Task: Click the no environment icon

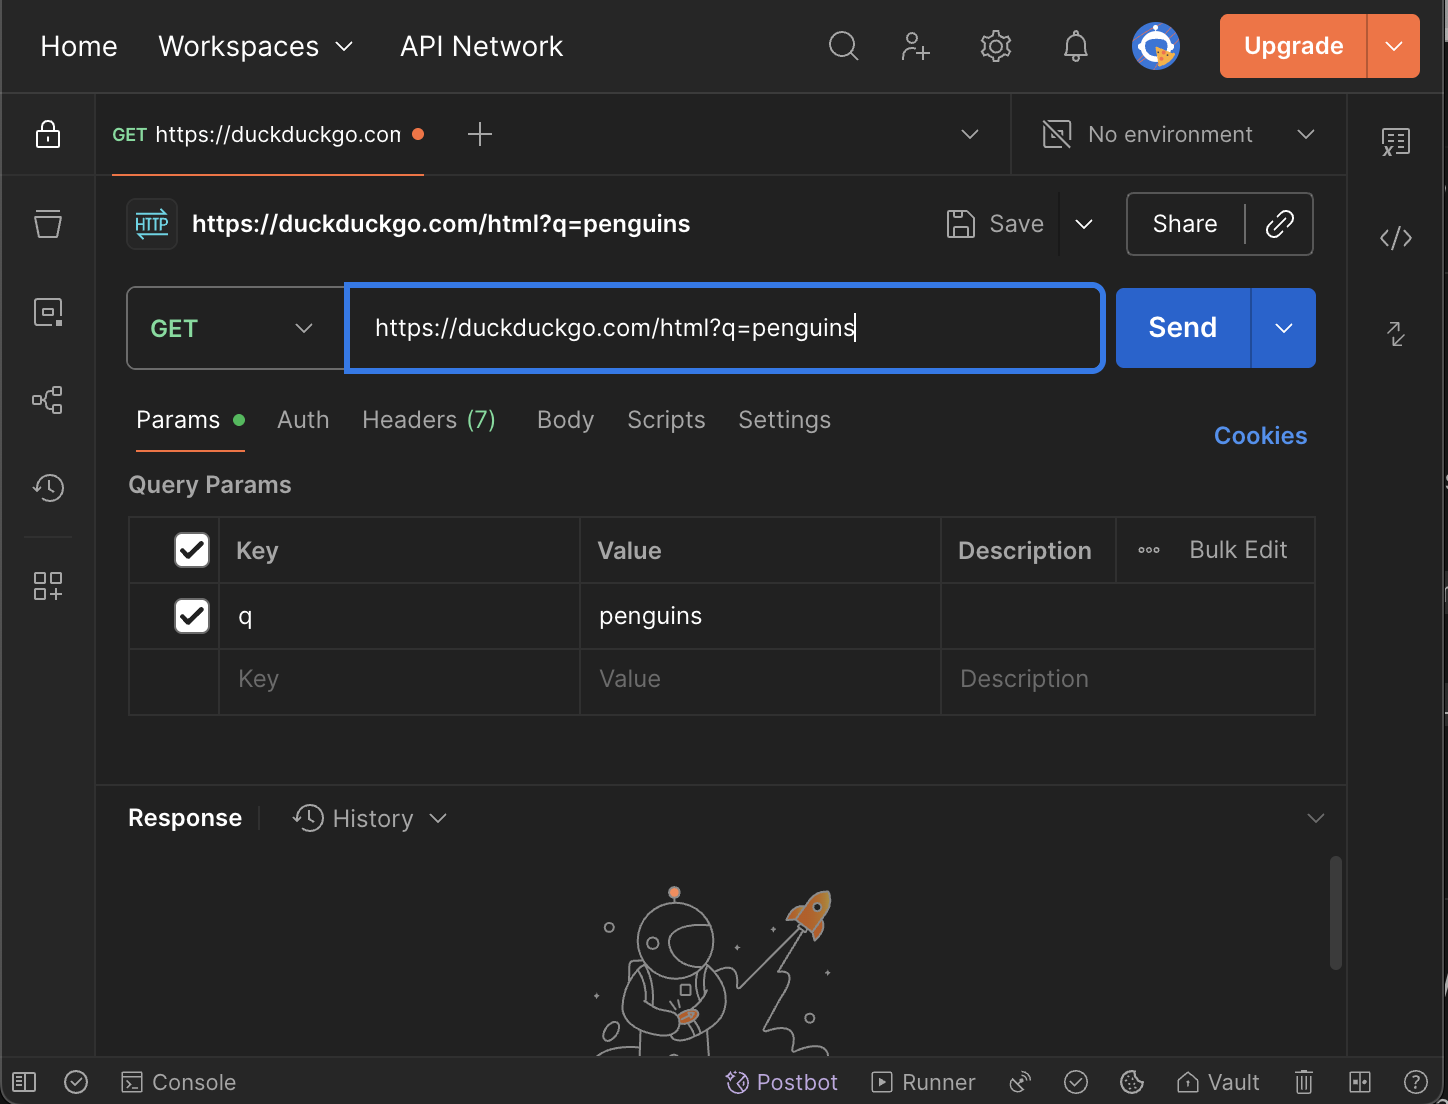Action: (x=1057, y=134)
